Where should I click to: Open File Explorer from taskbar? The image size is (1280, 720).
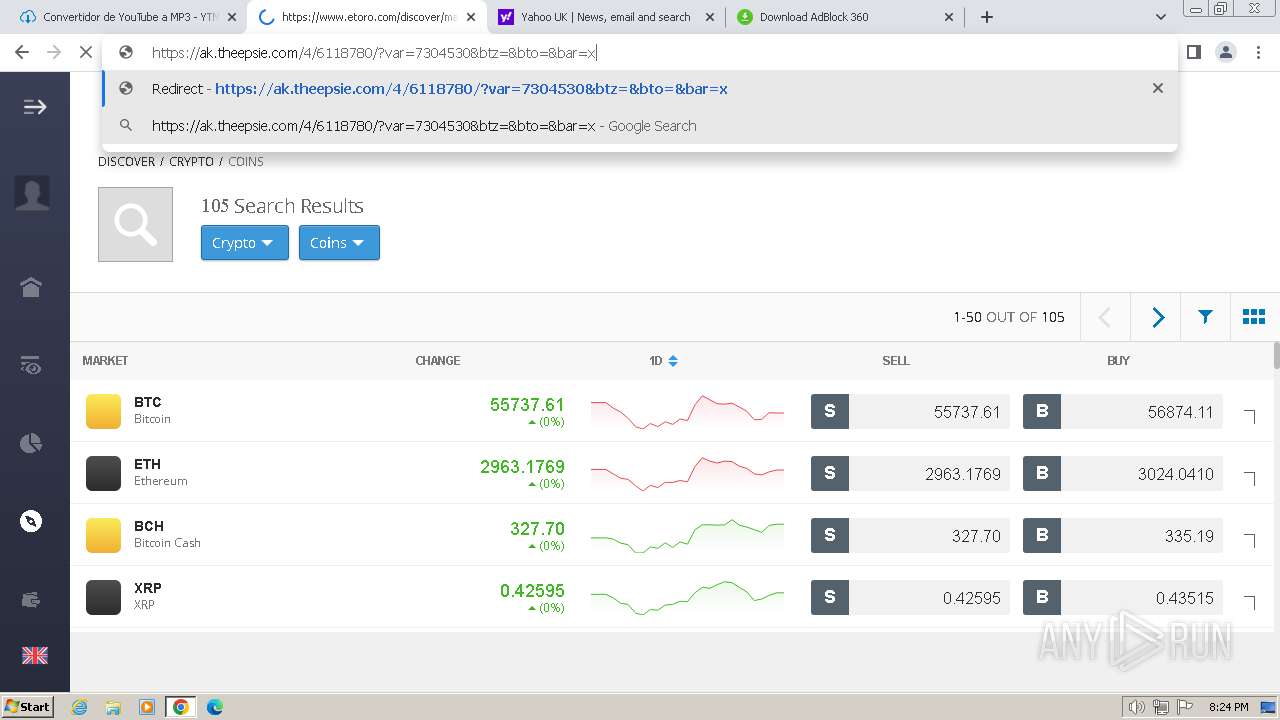[x=113, y=707]
